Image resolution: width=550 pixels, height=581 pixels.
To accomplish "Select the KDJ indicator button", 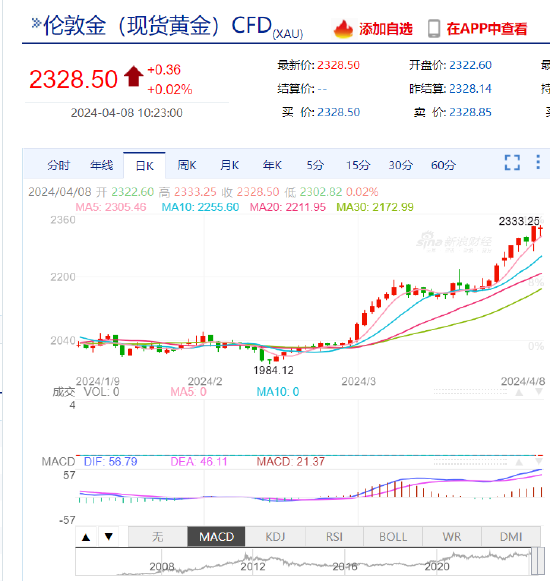I will point(275,537).
